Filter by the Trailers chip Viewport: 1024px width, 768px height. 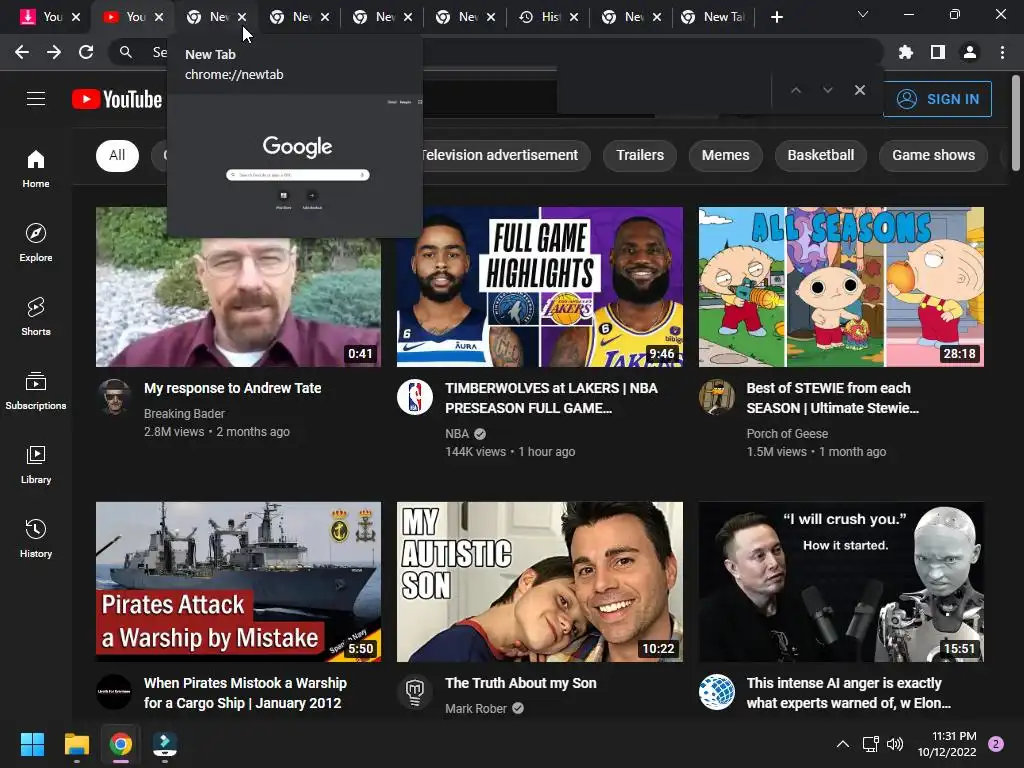coord(640,155)
